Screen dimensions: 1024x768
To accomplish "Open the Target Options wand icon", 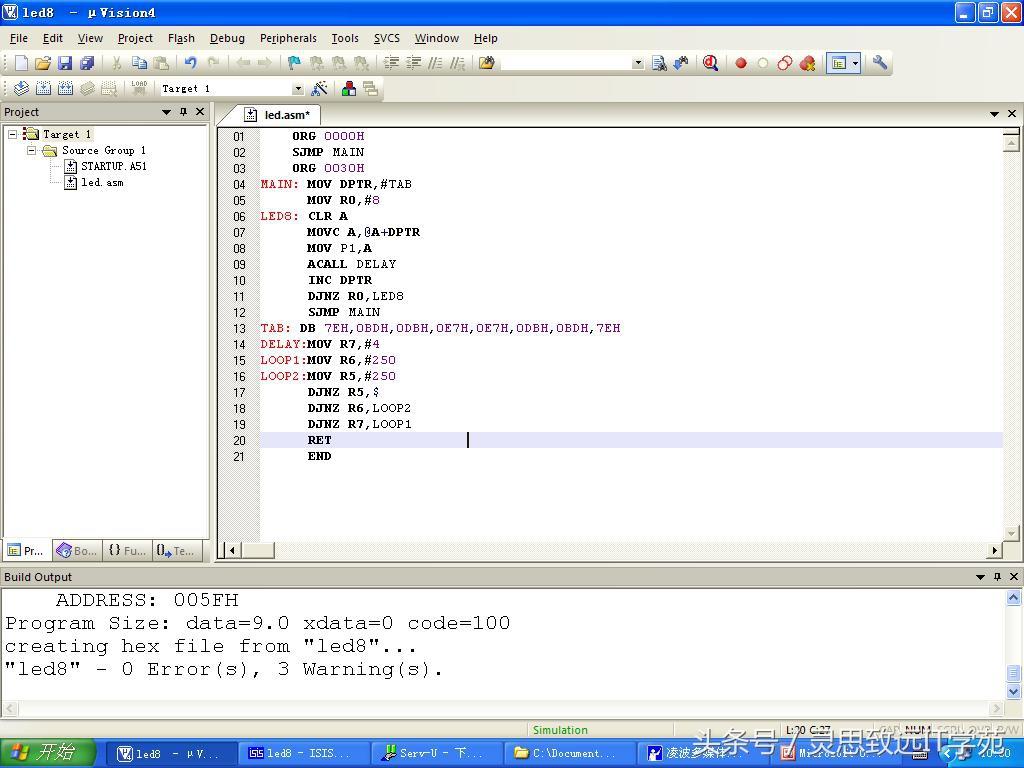I will point(319,89).
